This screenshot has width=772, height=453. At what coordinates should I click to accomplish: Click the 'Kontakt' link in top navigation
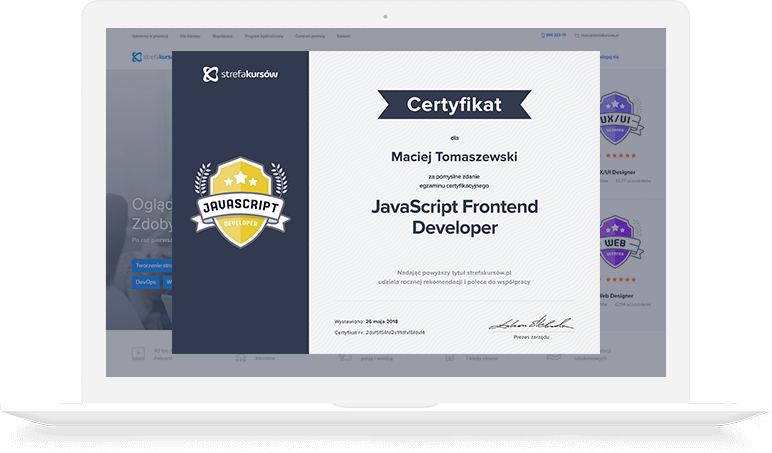pyautogui.click(x=343, y=35)
